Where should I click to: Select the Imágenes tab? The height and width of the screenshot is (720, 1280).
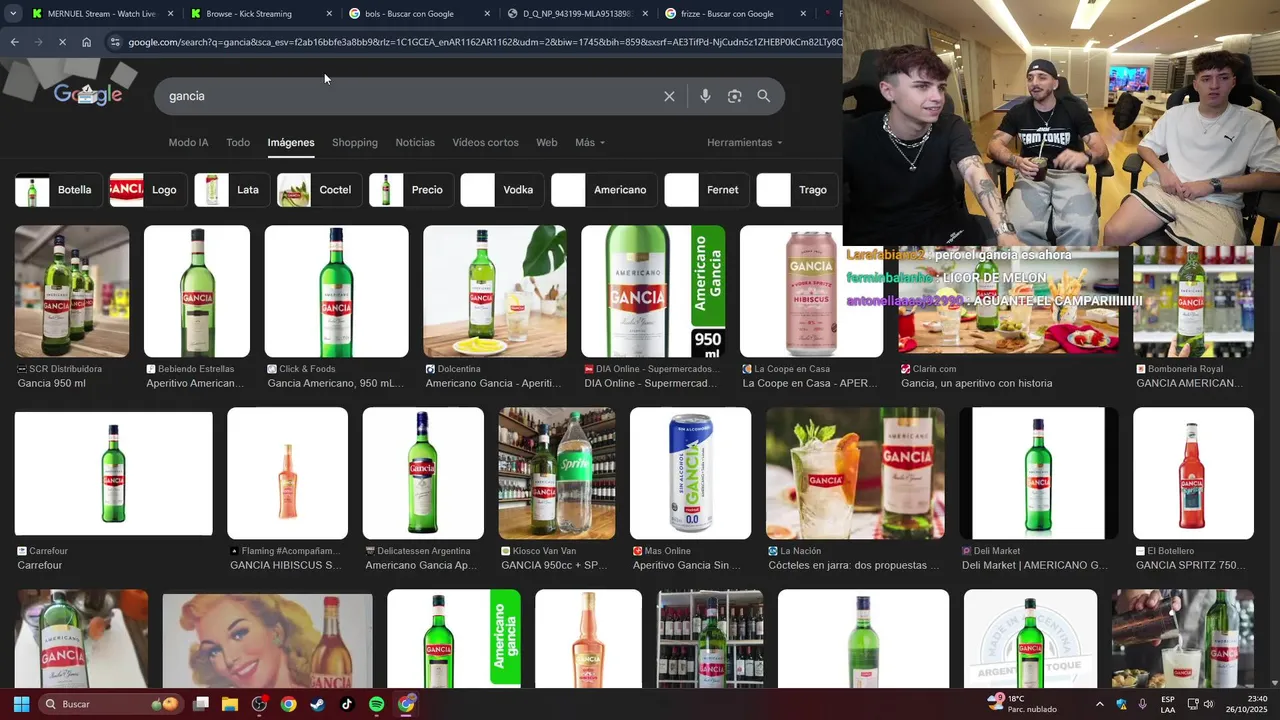tap(291, 142)
